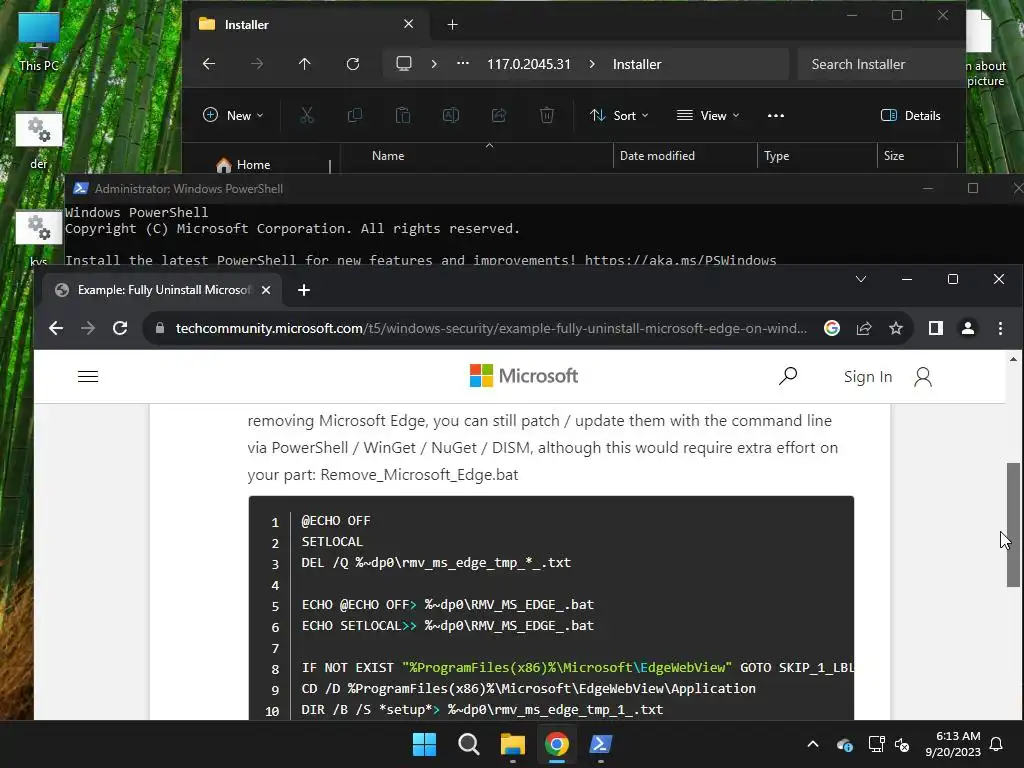
Task: Open the See more ellipsis in Explorer toolbar
Action: pyautogui.click(x=776, y=116)
